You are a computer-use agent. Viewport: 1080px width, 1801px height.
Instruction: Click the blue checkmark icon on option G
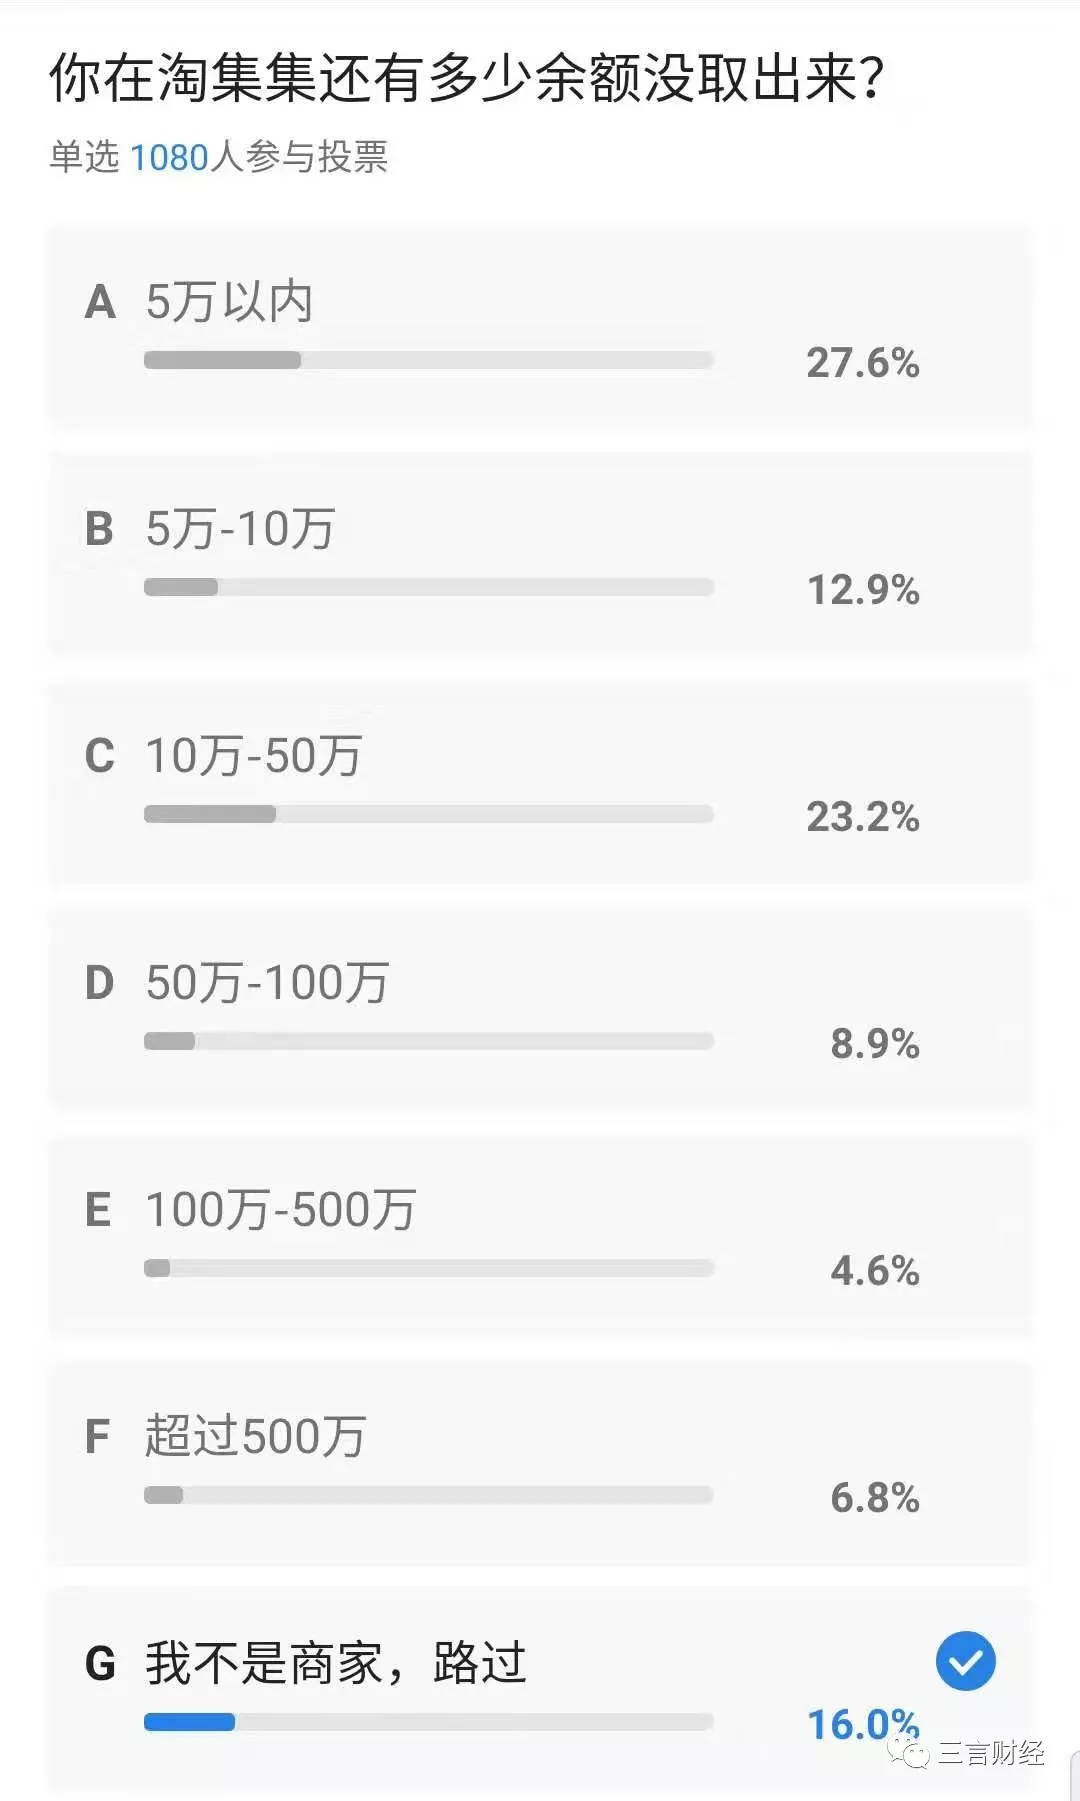coord(965,1661)
